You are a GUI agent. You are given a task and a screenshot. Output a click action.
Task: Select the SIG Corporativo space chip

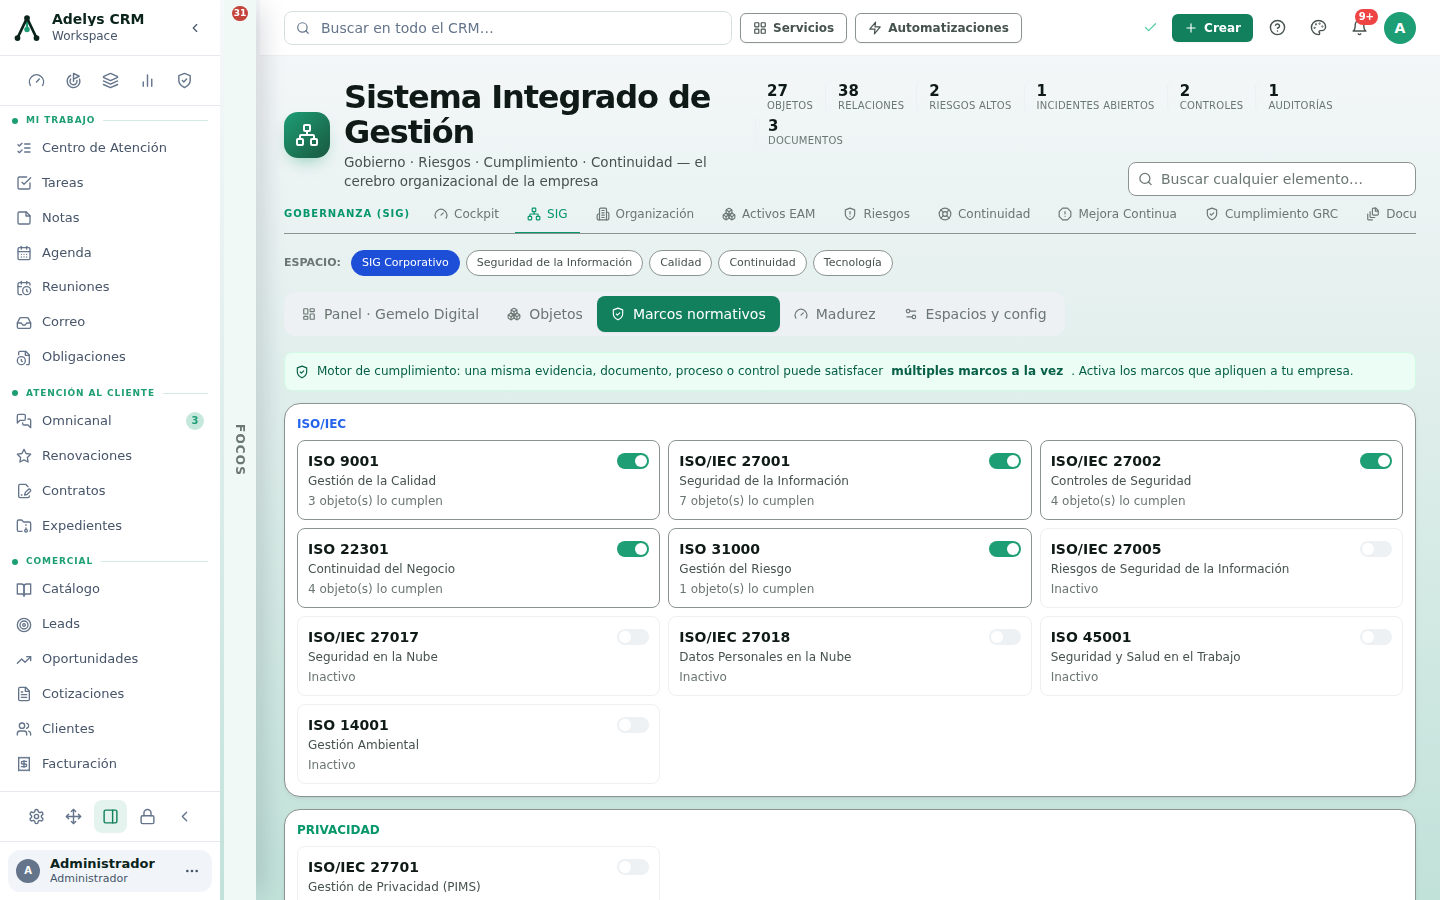(x=405, y=263)
